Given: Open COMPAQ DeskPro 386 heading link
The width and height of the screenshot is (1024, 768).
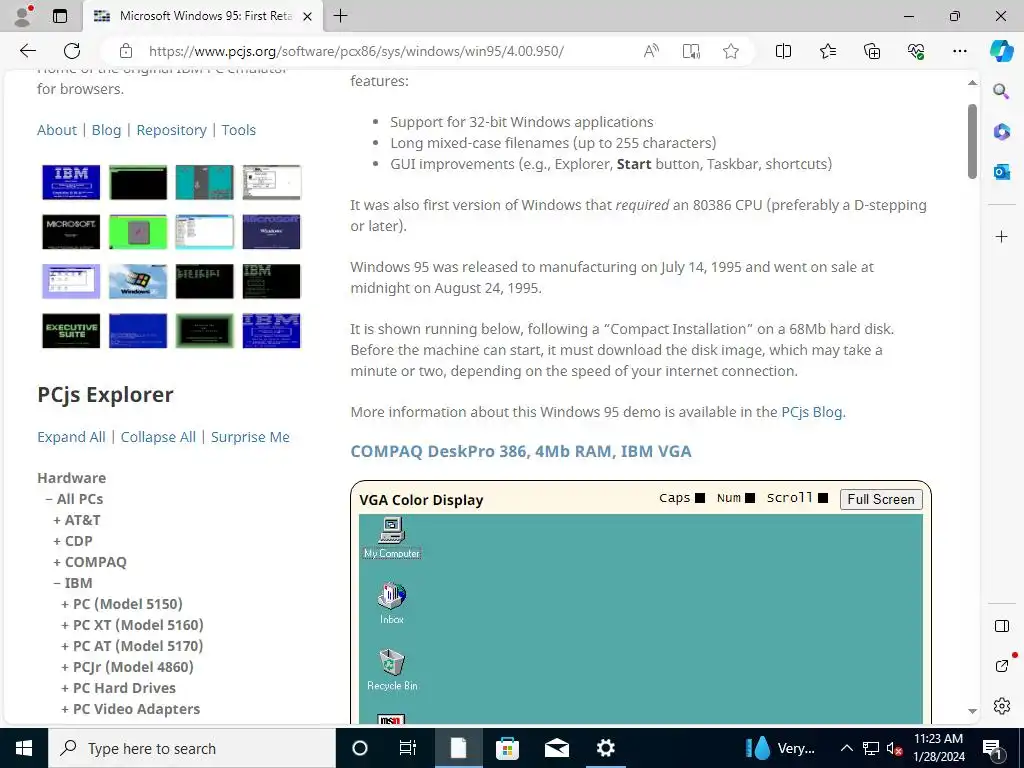Looking at the screenshot, I should [520, 451].
